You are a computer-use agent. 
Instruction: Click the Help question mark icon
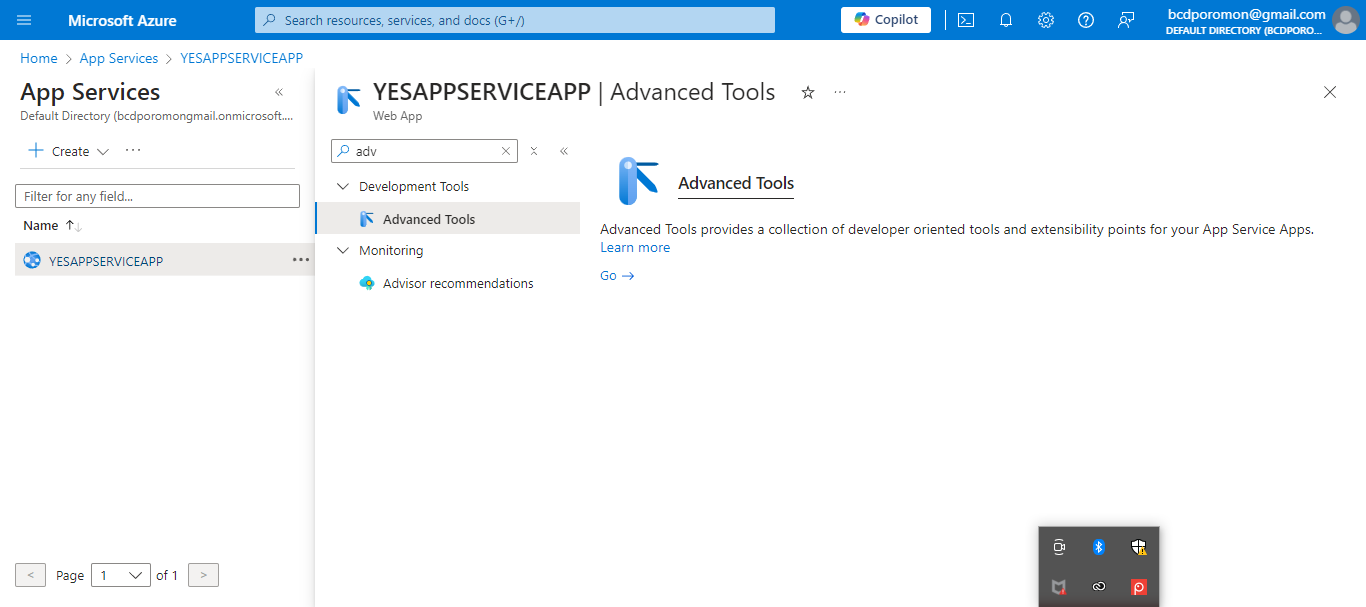point(1086,20)
